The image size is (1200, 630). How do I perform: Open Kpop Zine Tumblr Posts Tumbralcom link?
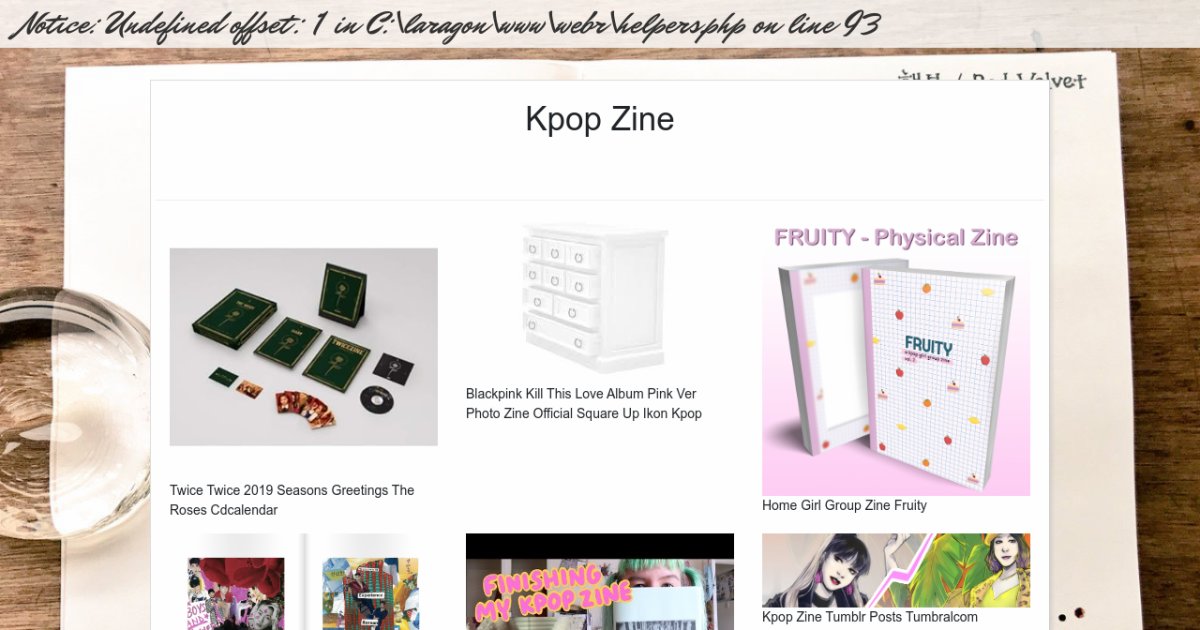pyautogui.click(x=870, y=617)
